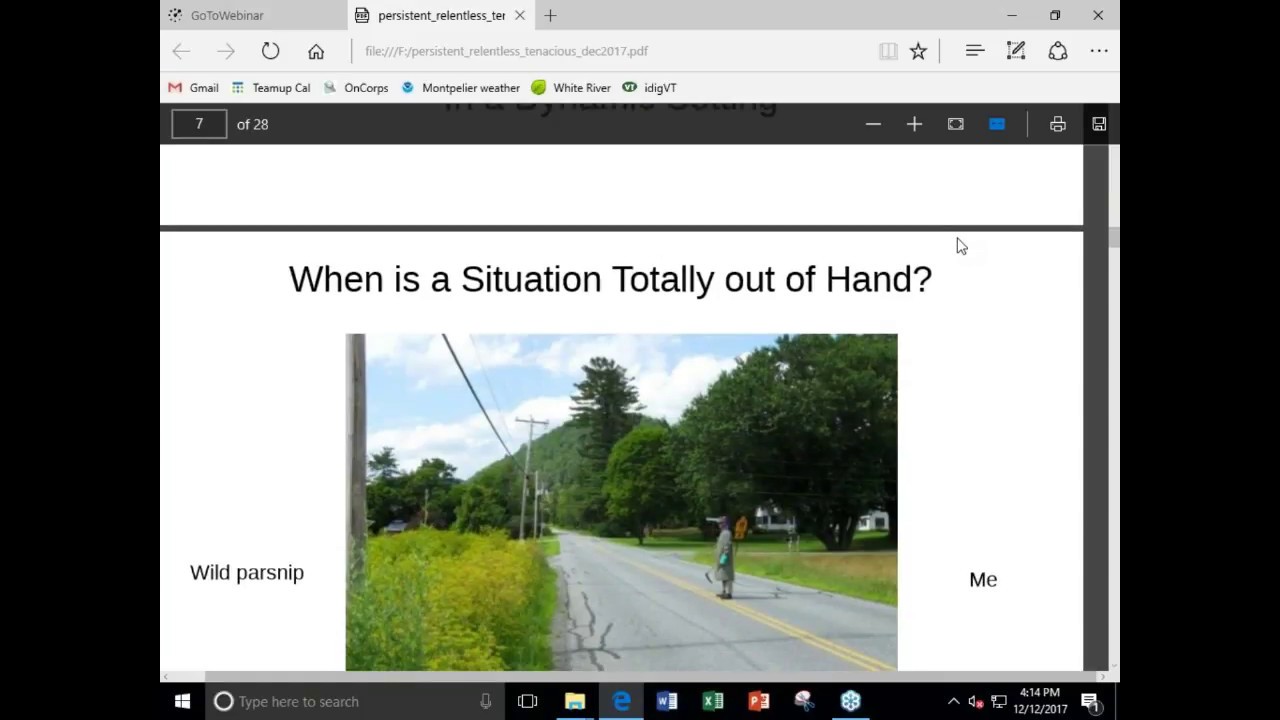Open Teamup Cal bookmark
The width and height of the screenshot is (1280, 720).
pos(271,88)
